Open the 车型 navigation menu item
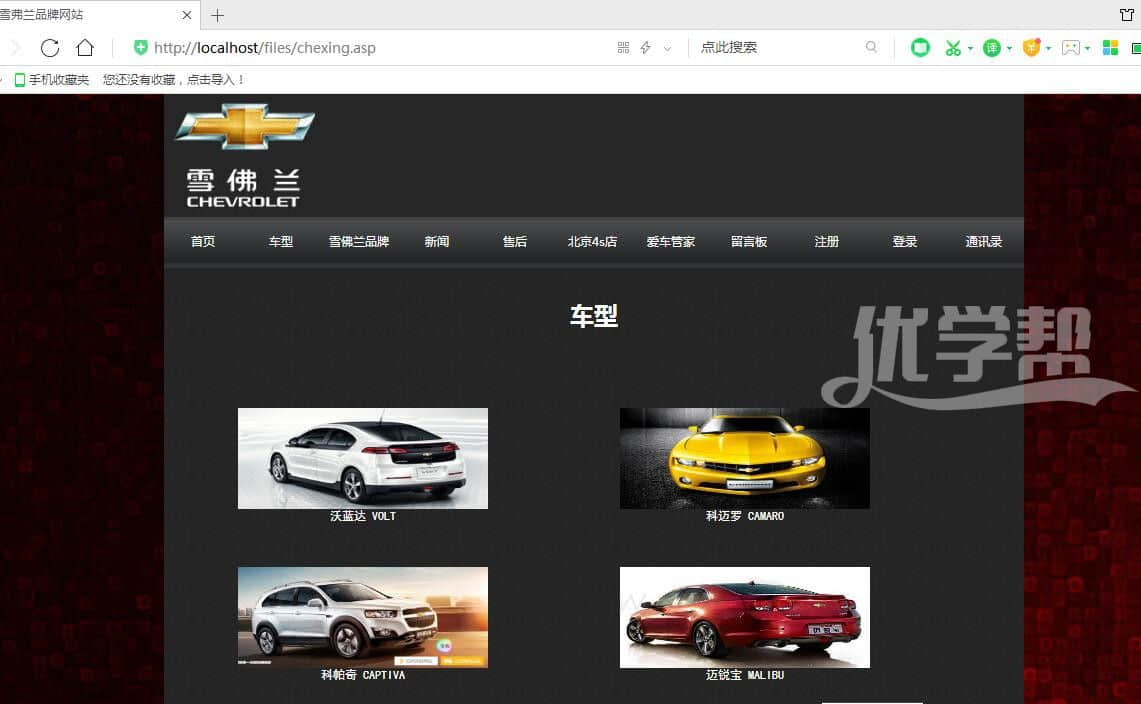The height and width of the screenshot is (704, 1141). (x=281, y=242)
